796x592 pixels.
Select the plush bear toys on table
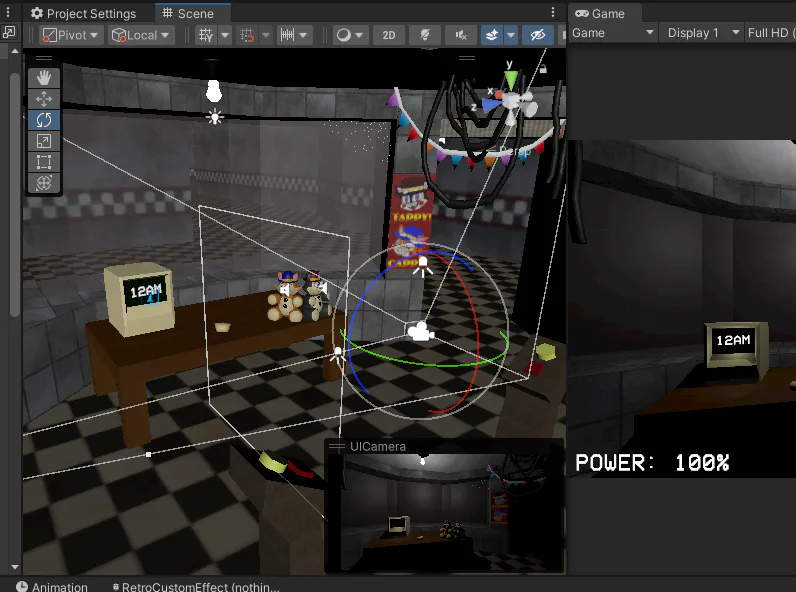click(x=298, y=297)
